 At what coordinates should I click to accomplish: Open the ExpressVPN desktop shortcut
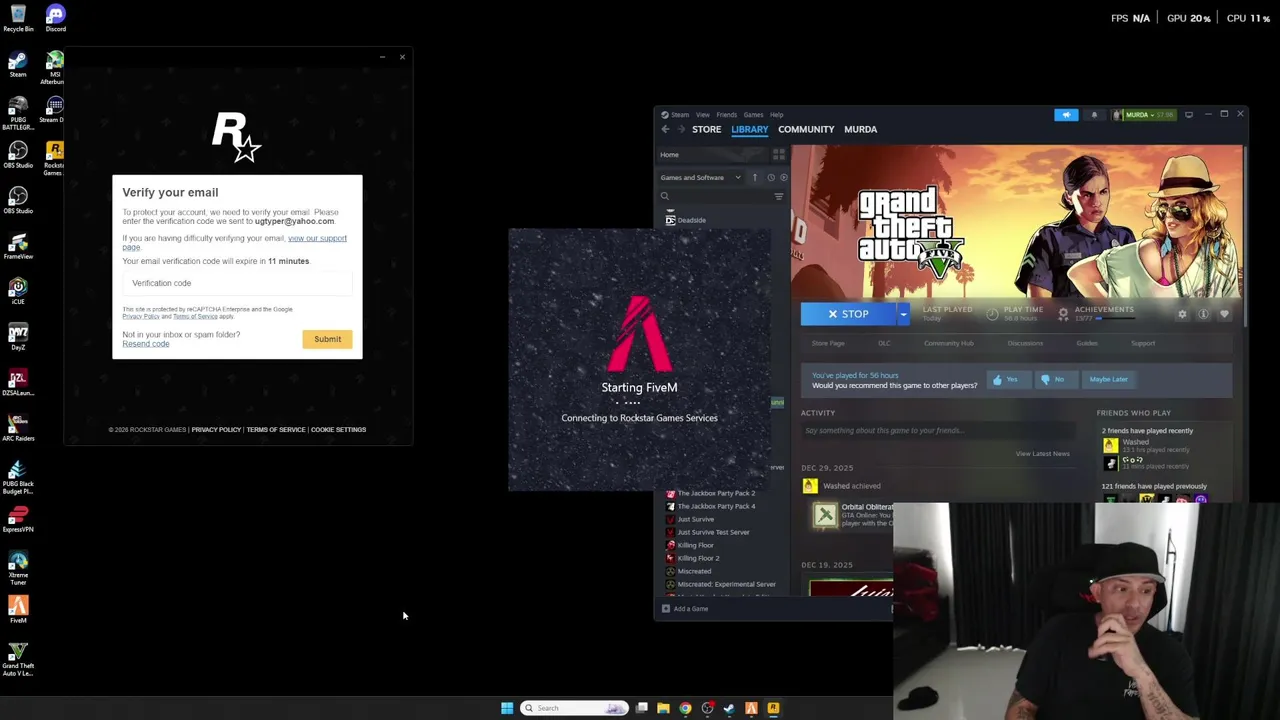[18, 519]
